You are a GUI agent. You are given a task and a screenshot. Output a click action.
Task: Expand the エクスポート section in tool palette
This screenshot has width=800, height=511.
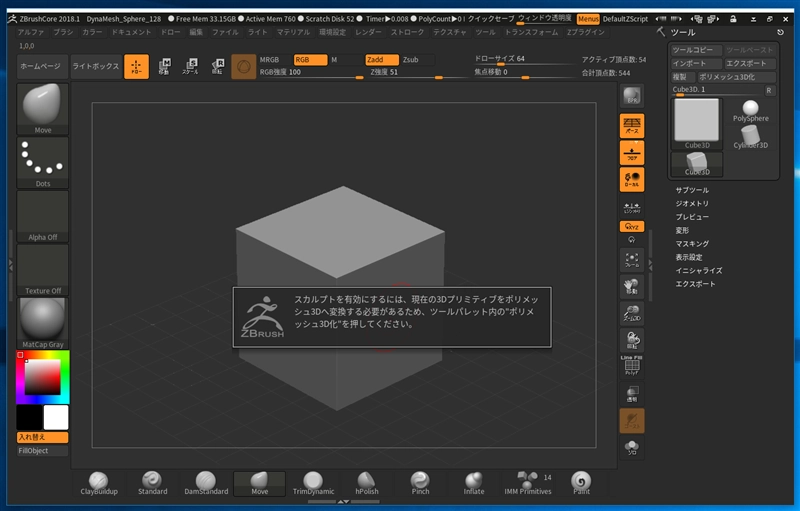695,284
